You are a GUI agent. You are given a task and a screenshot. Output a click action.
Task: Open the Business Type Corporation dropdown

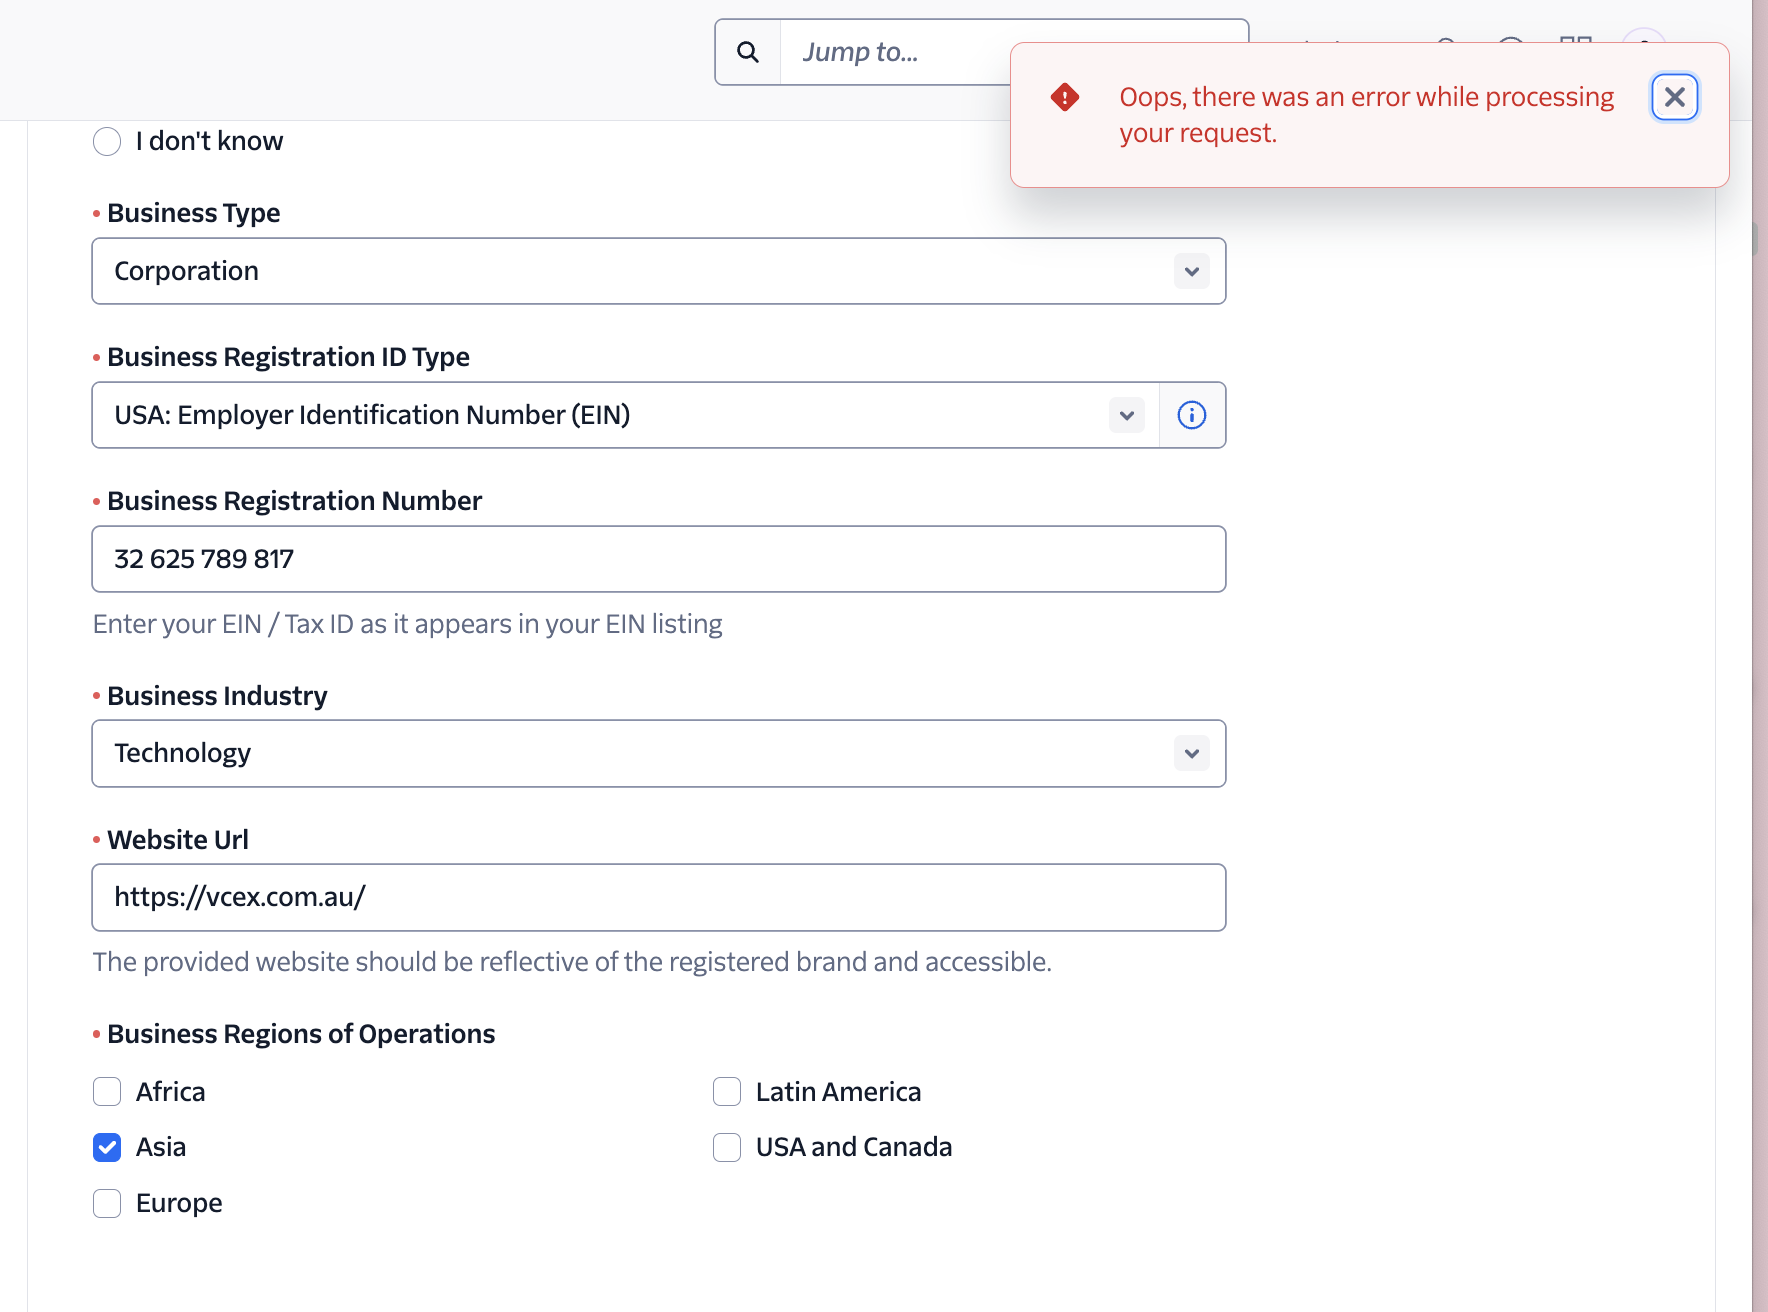[x=640, y=271]
